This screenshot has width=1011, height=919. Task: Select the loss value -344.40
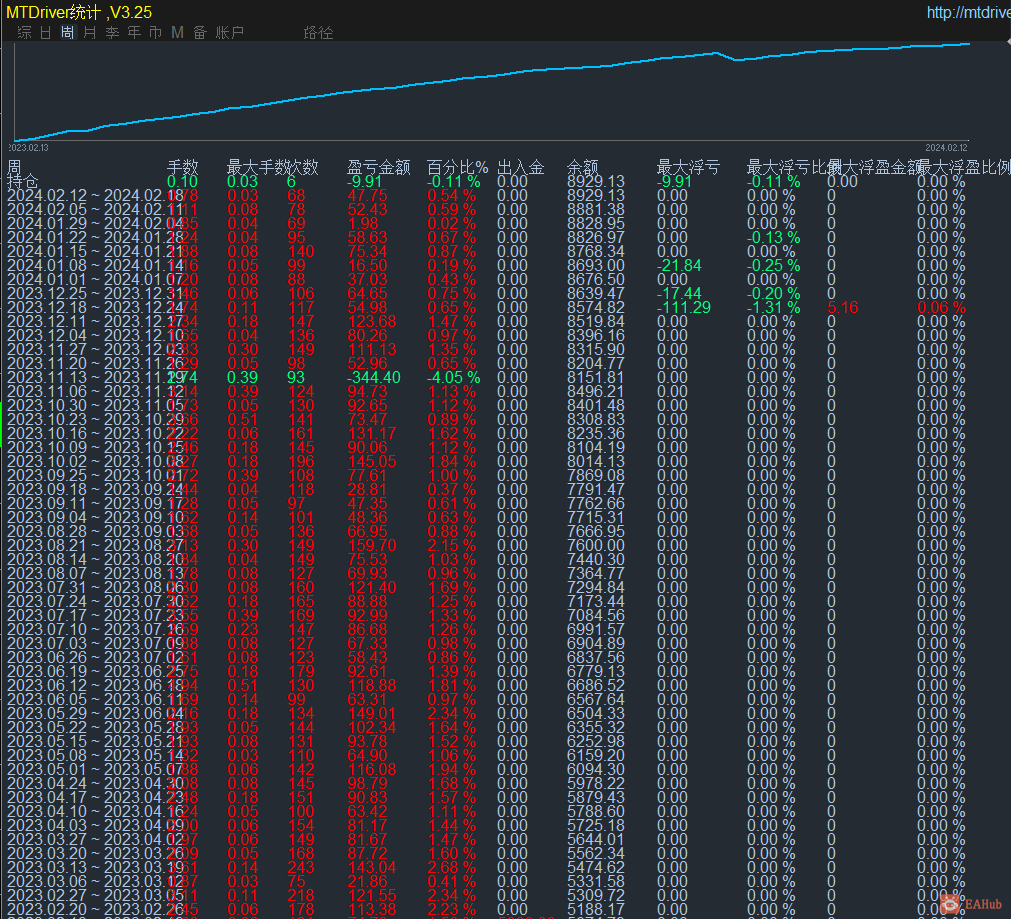(374, 377)
